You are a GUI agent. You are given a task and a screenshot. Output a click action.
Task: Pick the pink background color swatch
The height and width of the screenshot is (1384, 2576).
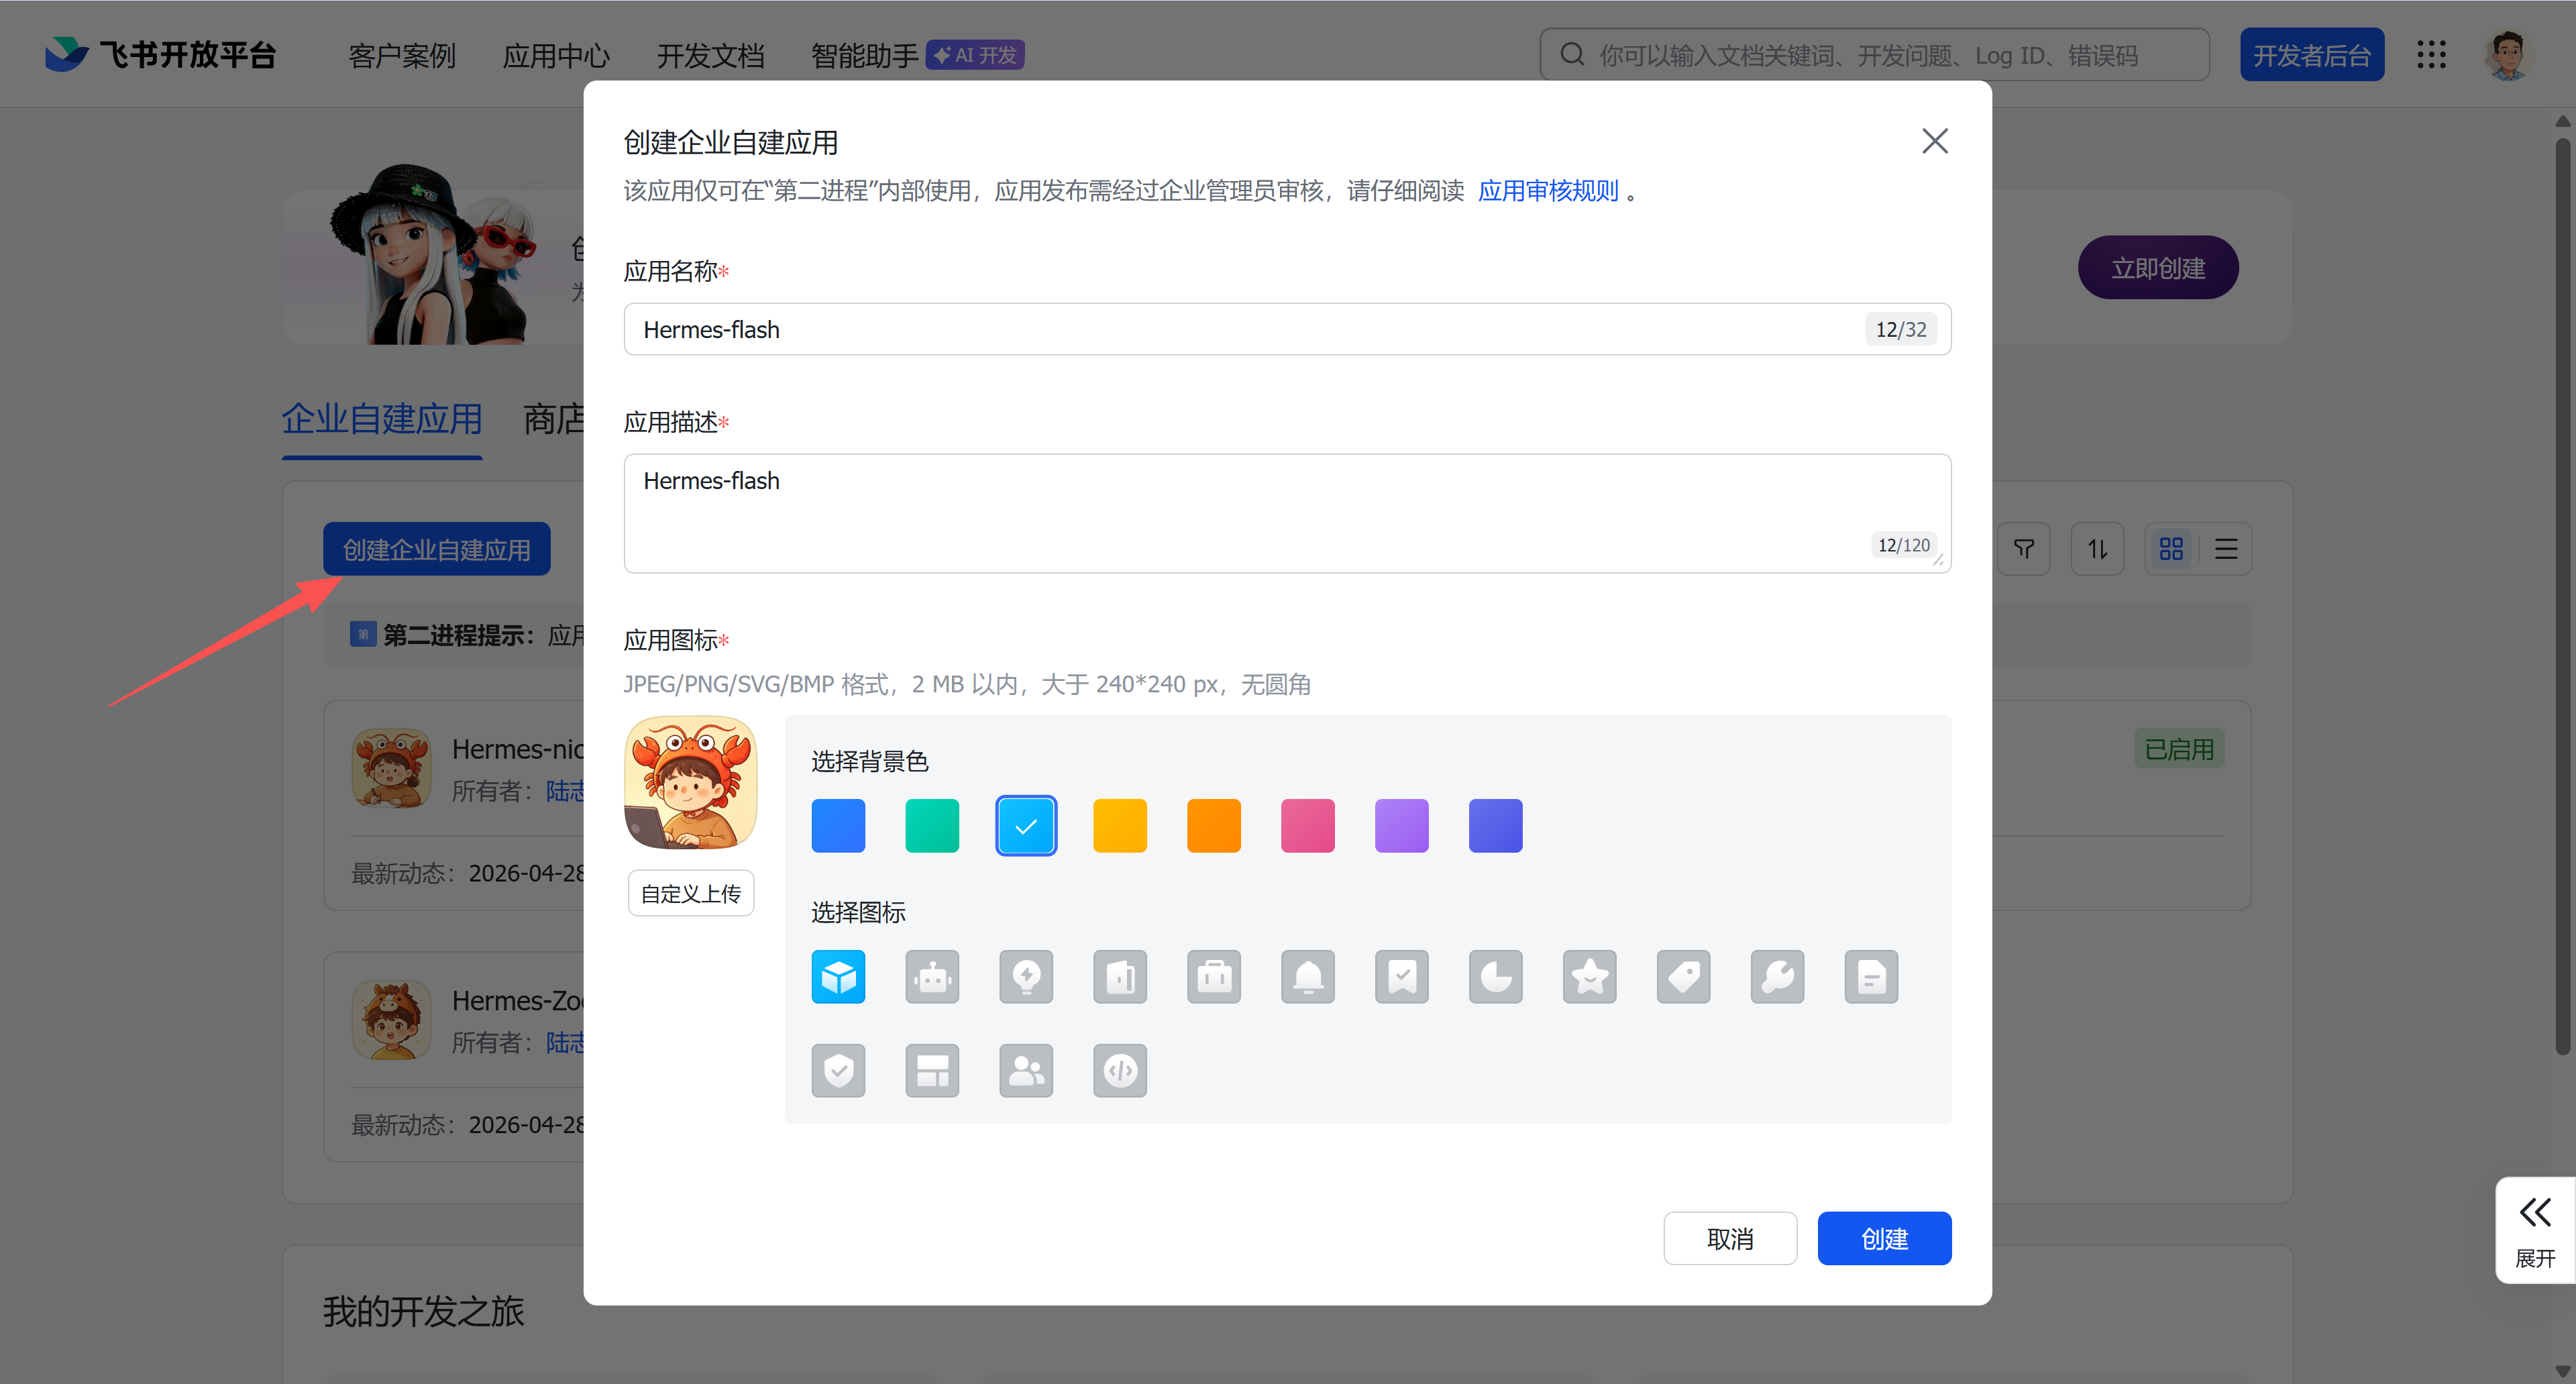(x=1308, y=826)
